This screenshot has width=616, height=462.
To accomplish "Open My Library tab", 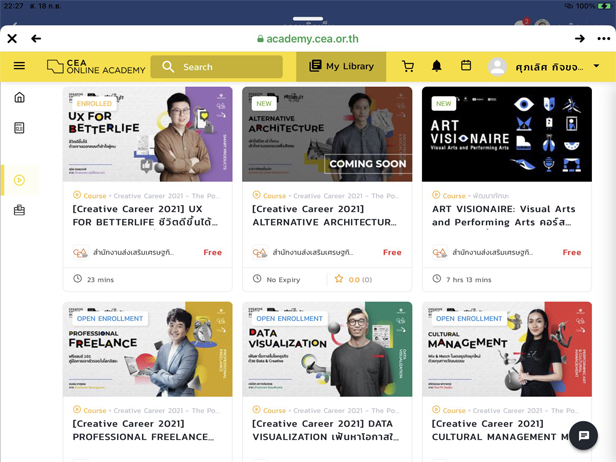I will pos(341,66).
